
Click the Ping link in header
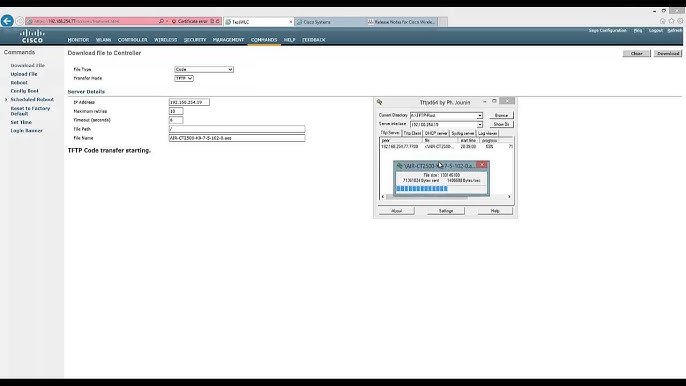[x=638, y=31]
